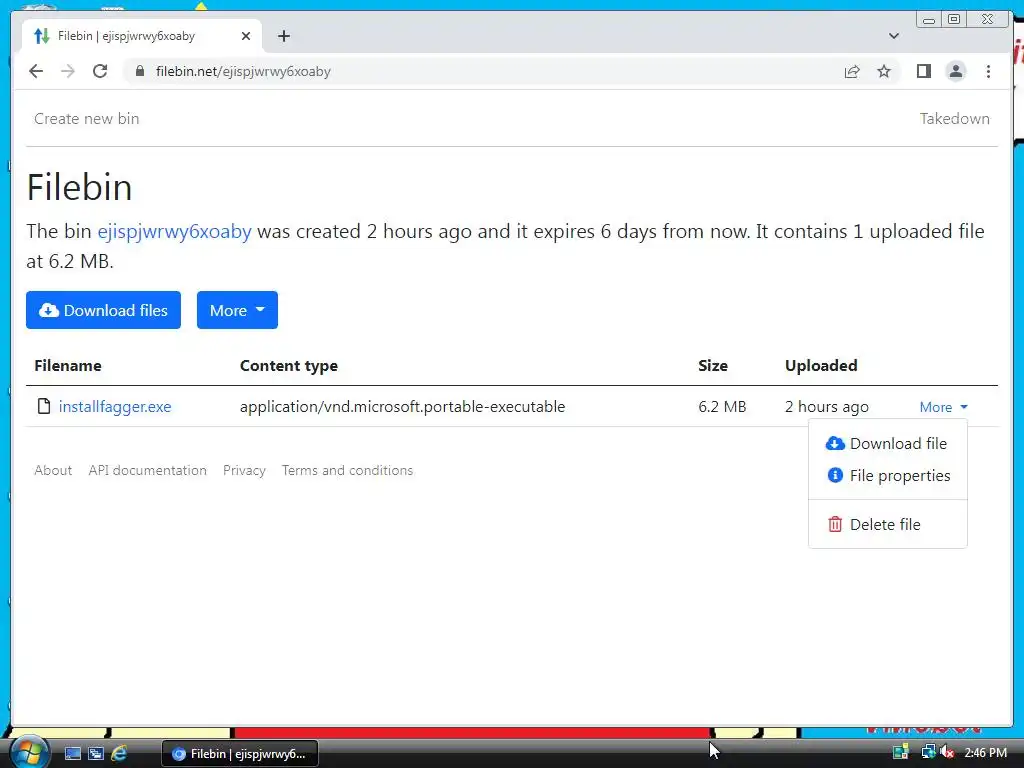1024x768 pixels.
Task: Click the muted volume tray icon
Action: coord(946,753)
